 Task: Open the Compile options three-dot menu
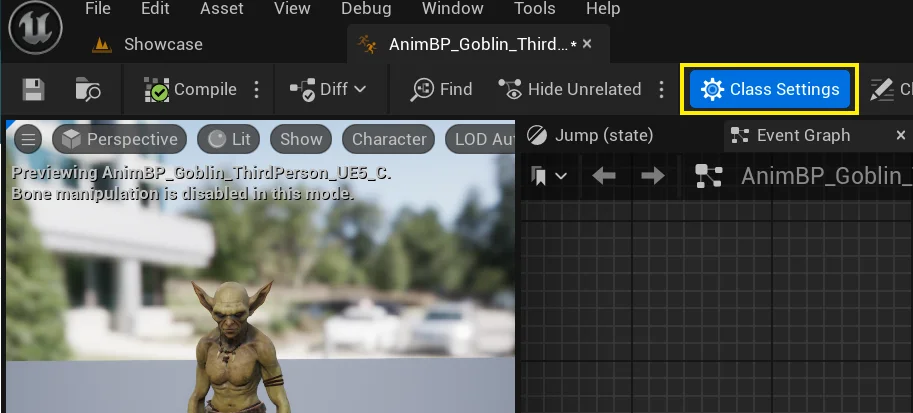coord(257,89)
